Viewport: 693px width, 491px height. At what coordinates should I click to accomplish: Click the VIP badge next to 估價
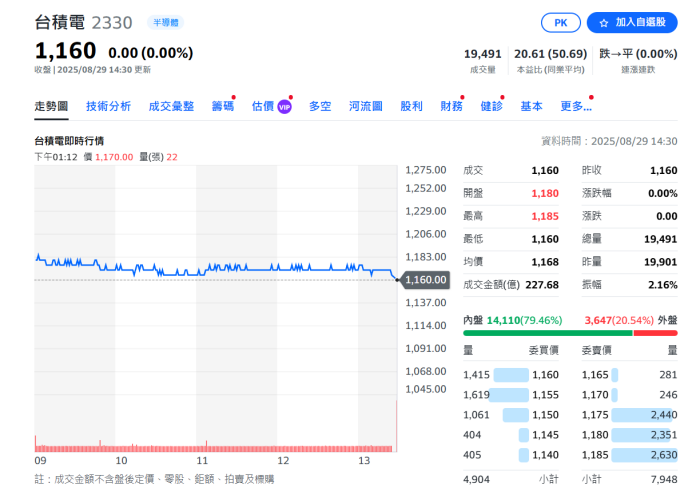[x=284, y=107]
